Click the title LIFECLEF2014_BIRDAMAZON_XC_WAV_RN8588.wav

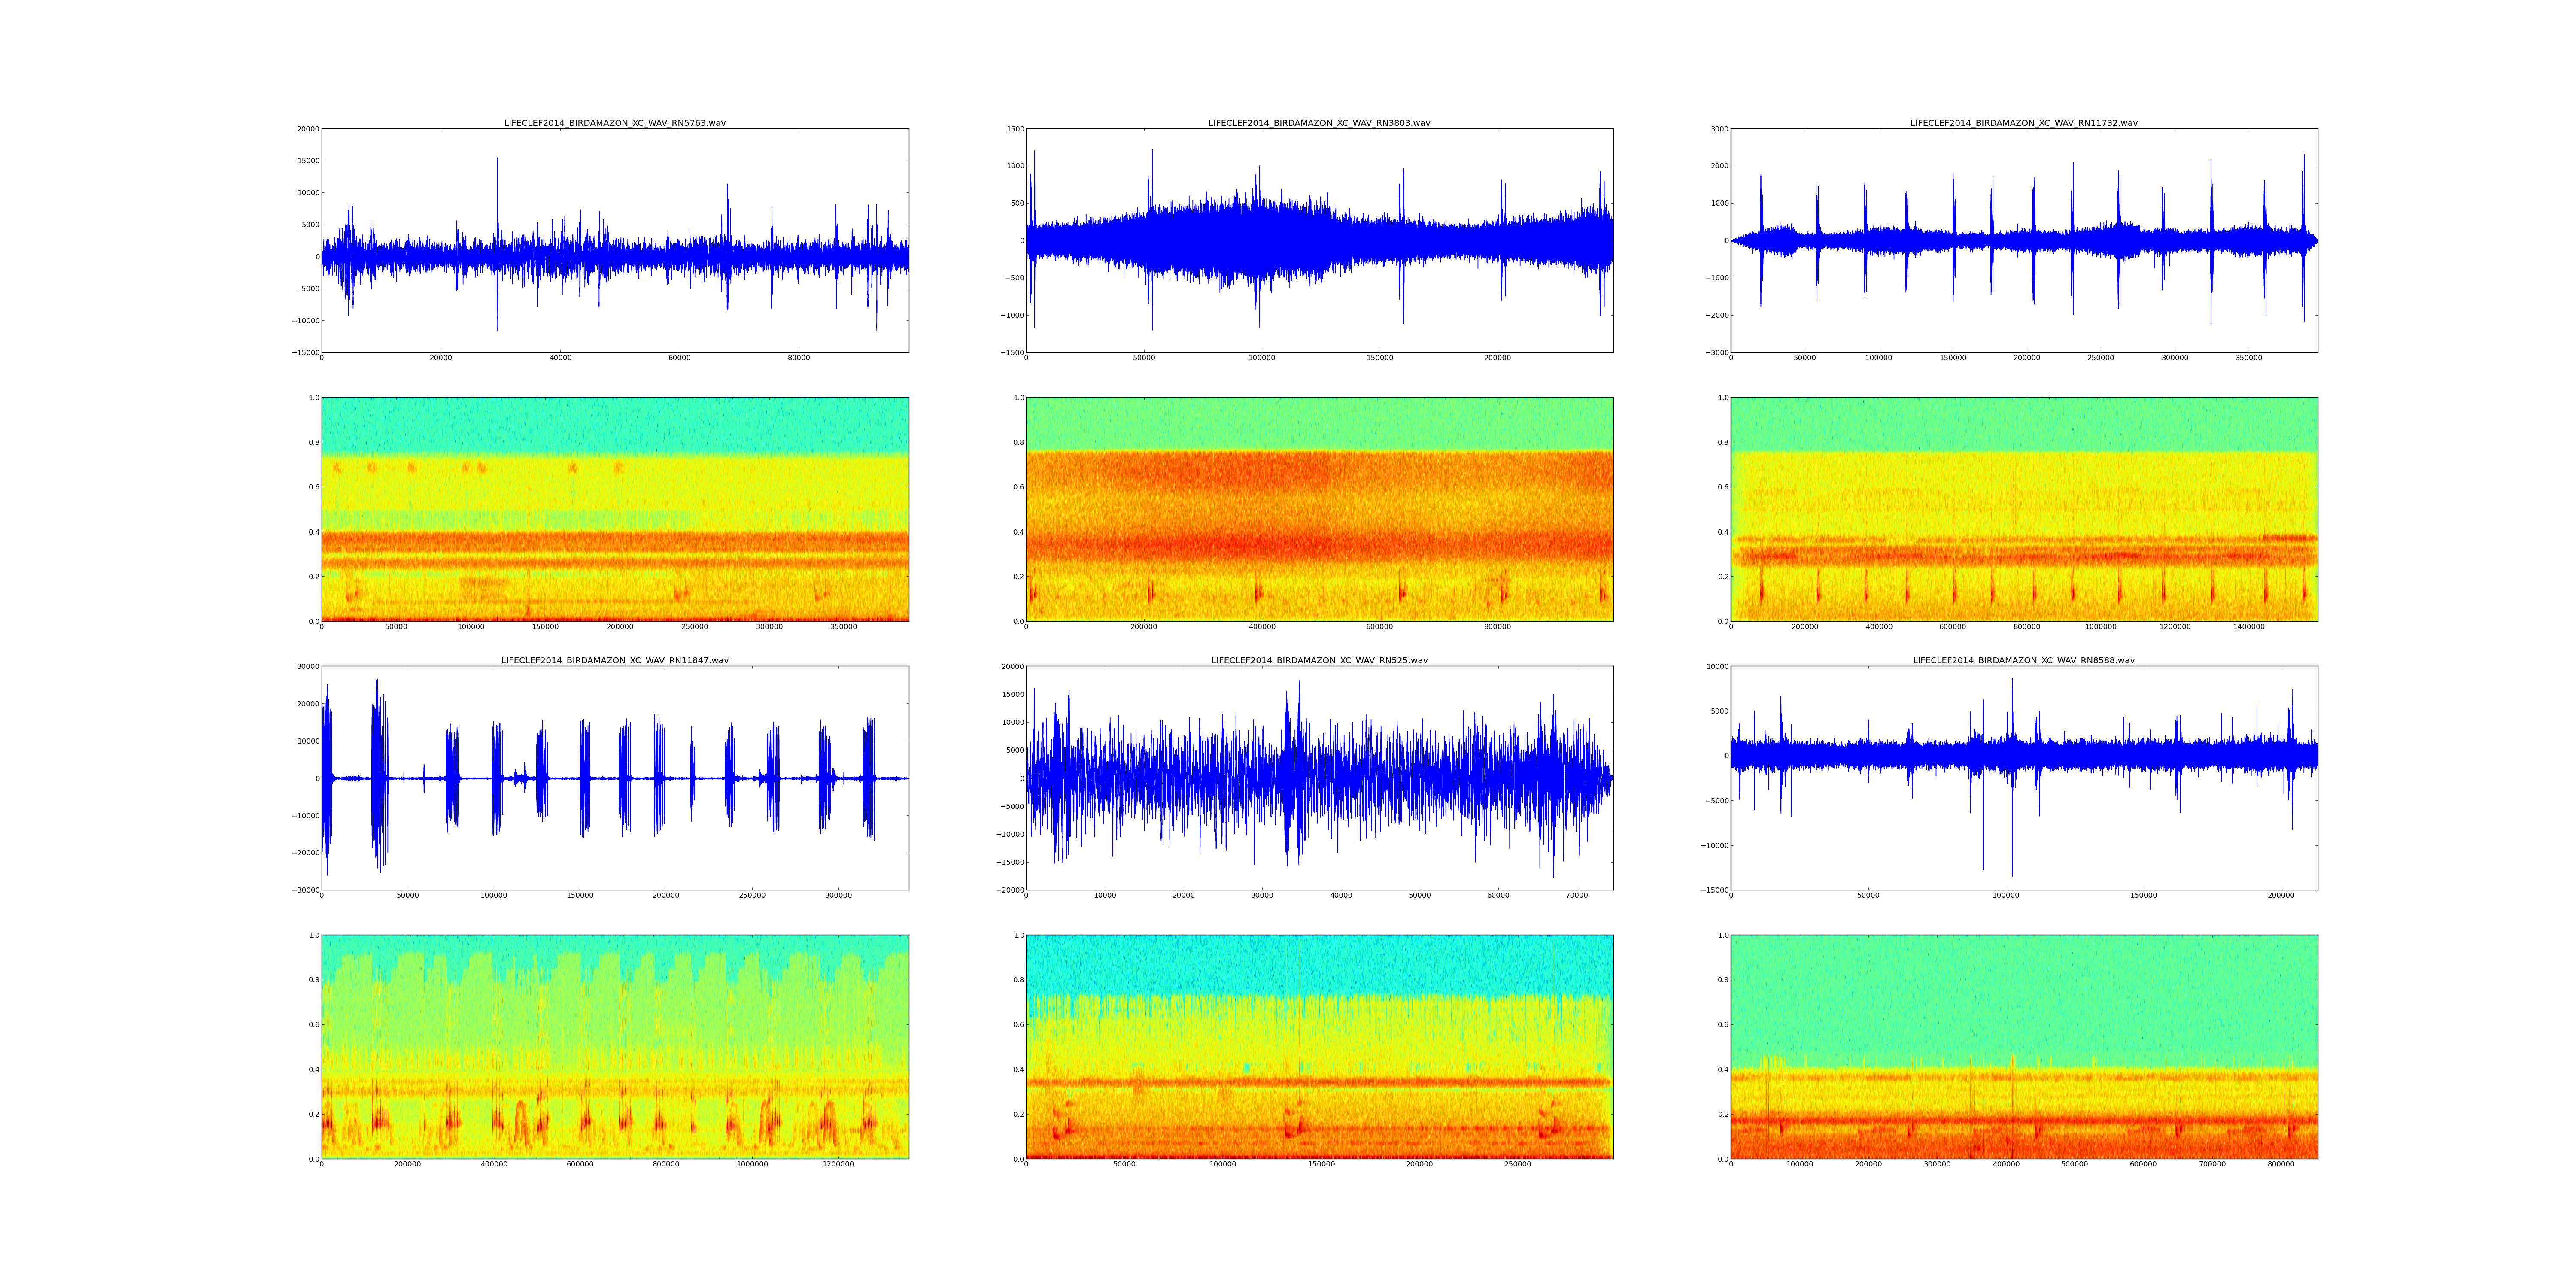(x=2023, y=660)
